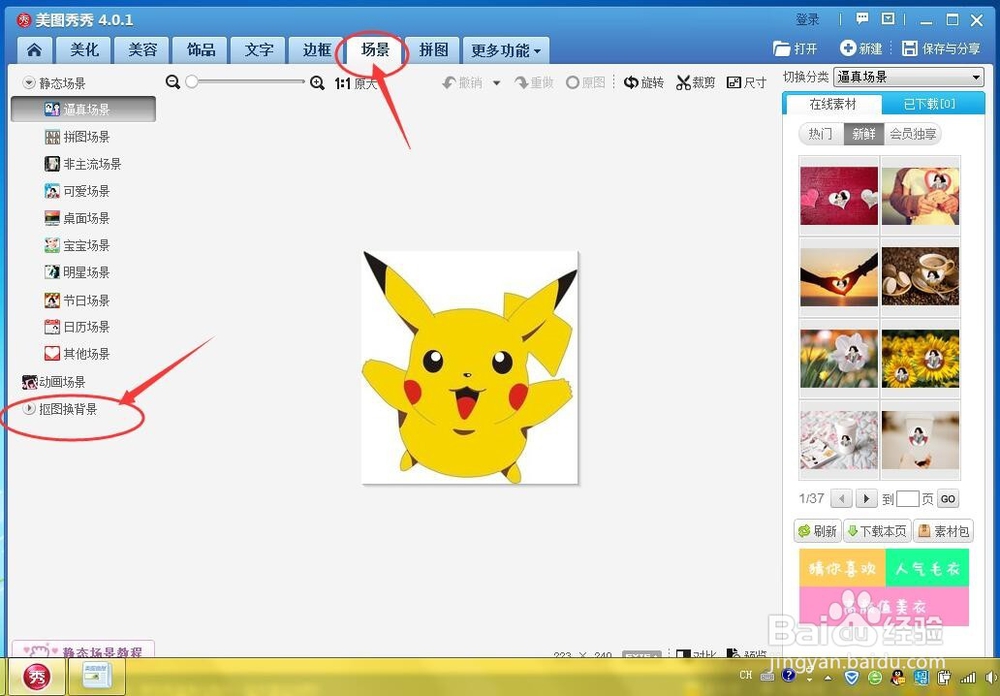This screenshot has width=1000, height=696.
Task: Open the feedback chat bubble icon
Action: [x=862, y=19]
